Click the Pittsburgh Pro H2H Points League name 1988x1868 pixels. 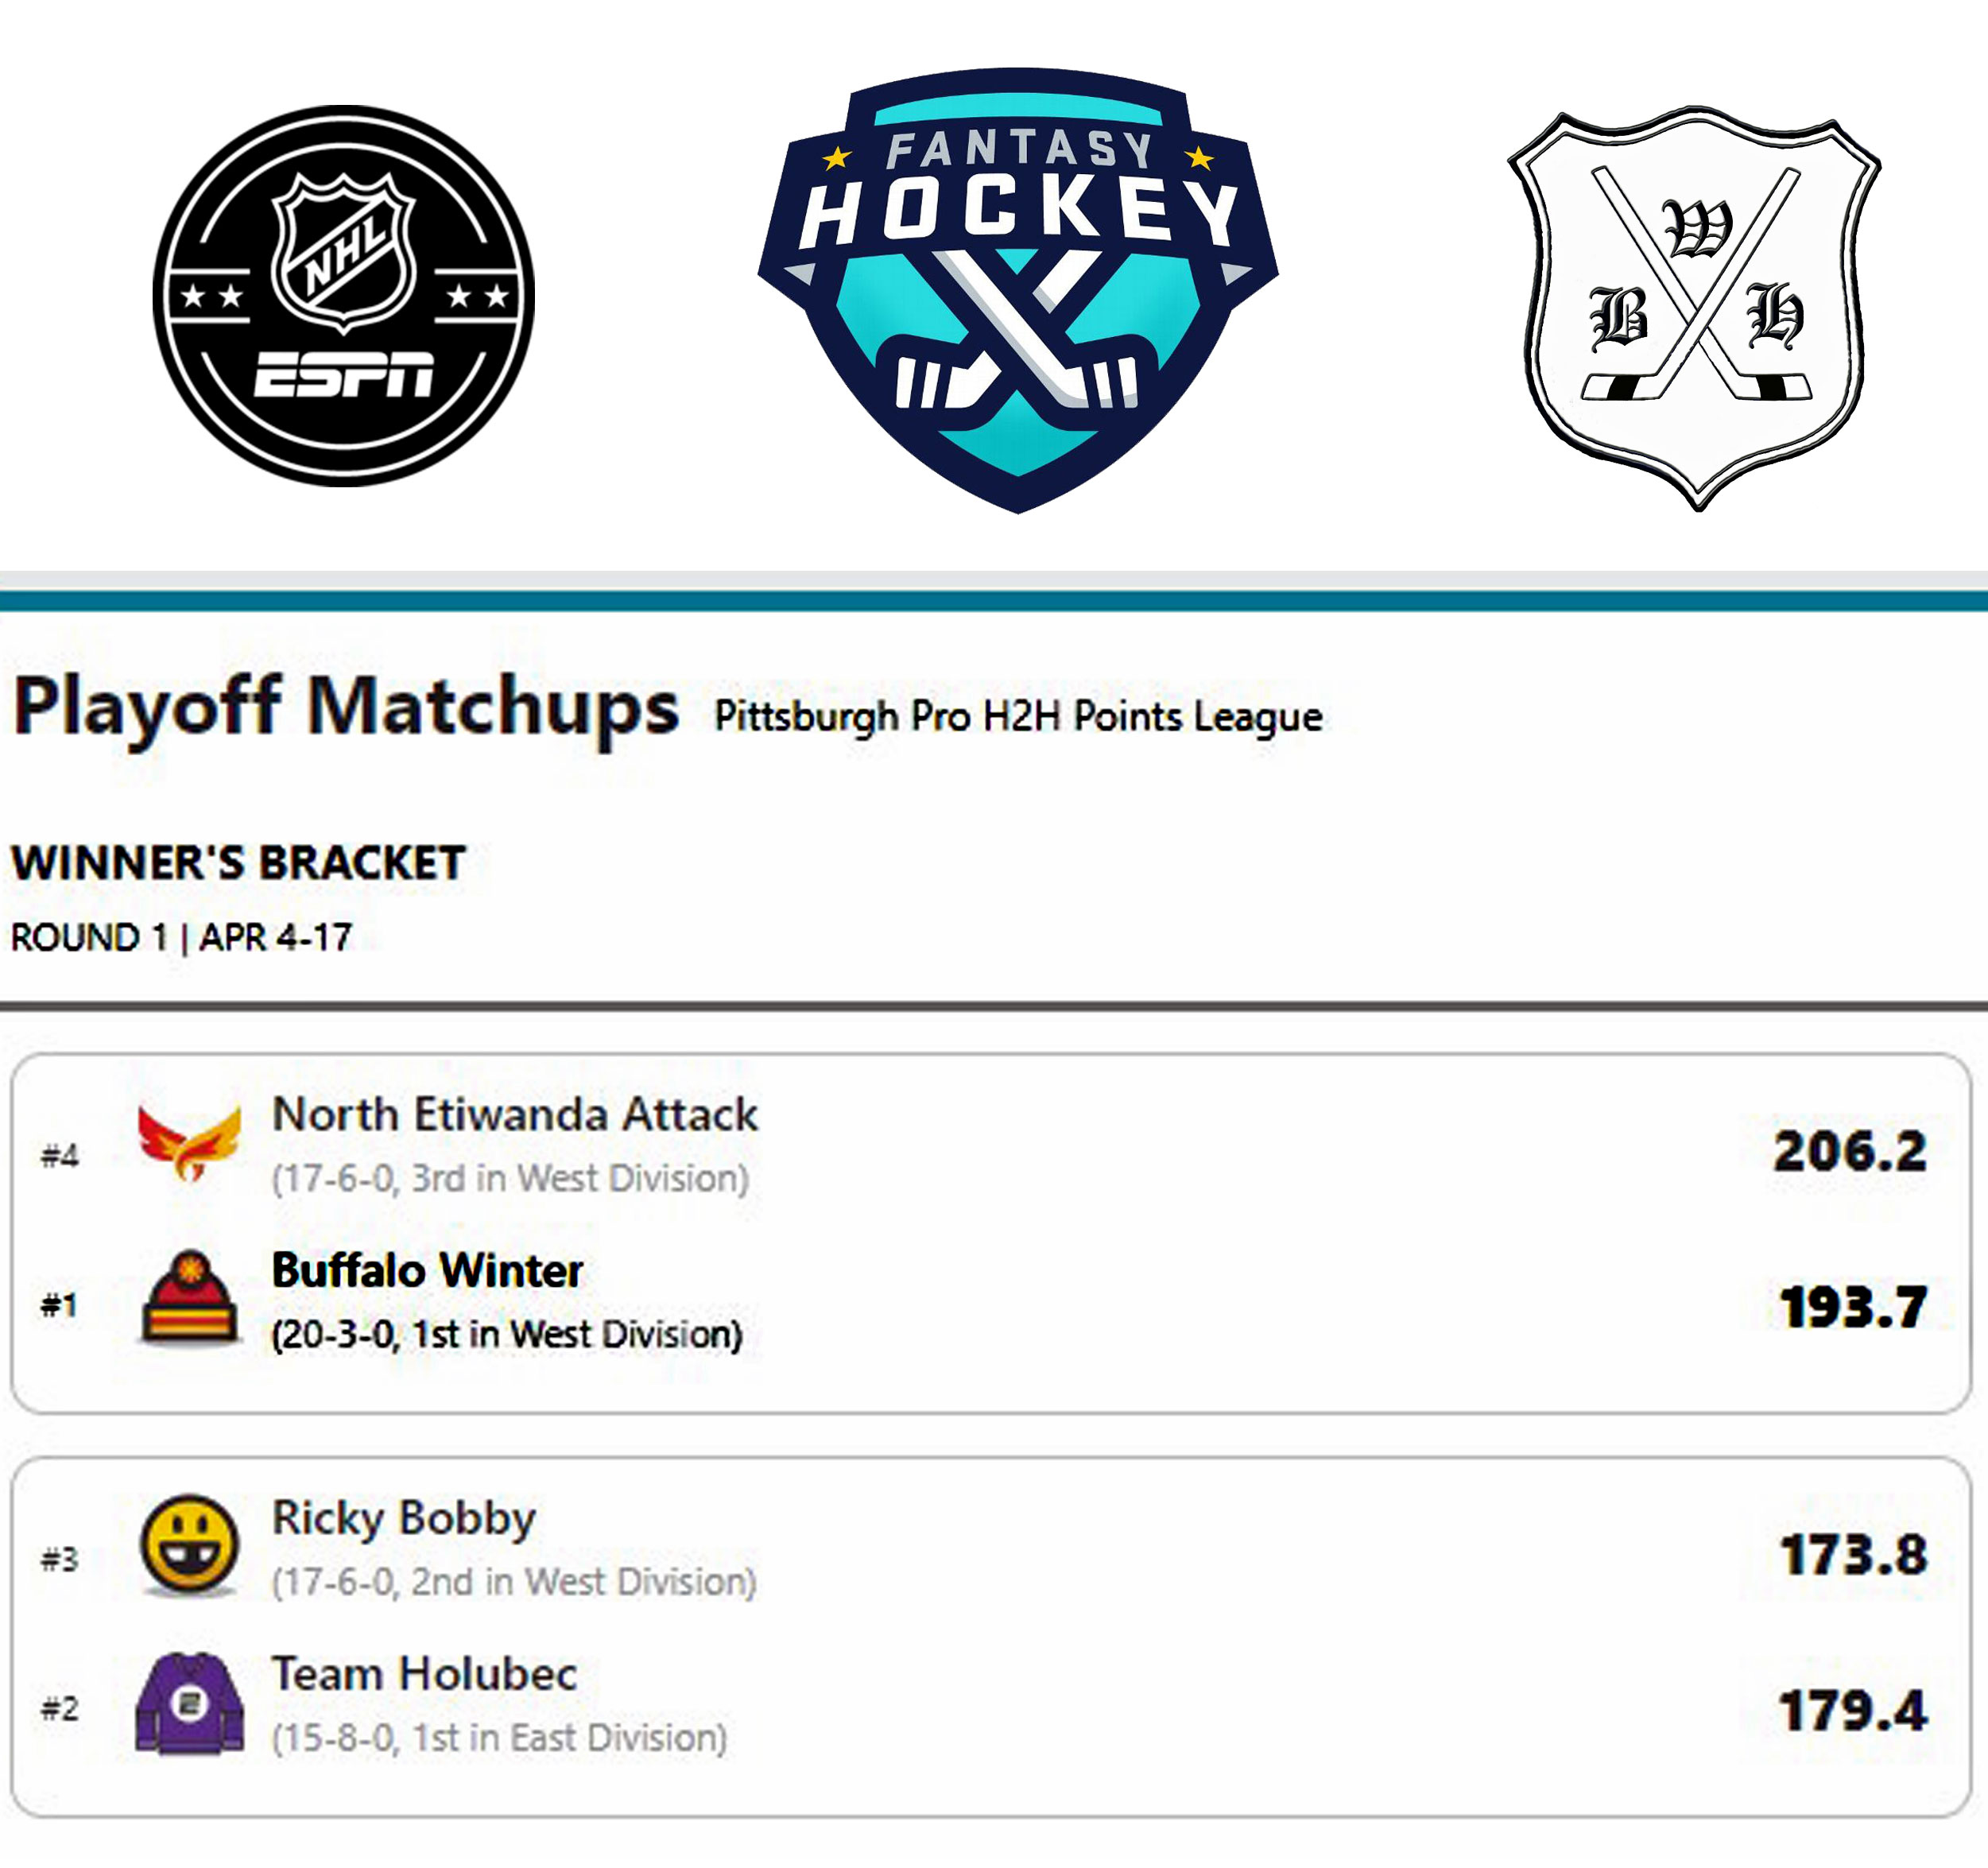(x=1018, y=717)
